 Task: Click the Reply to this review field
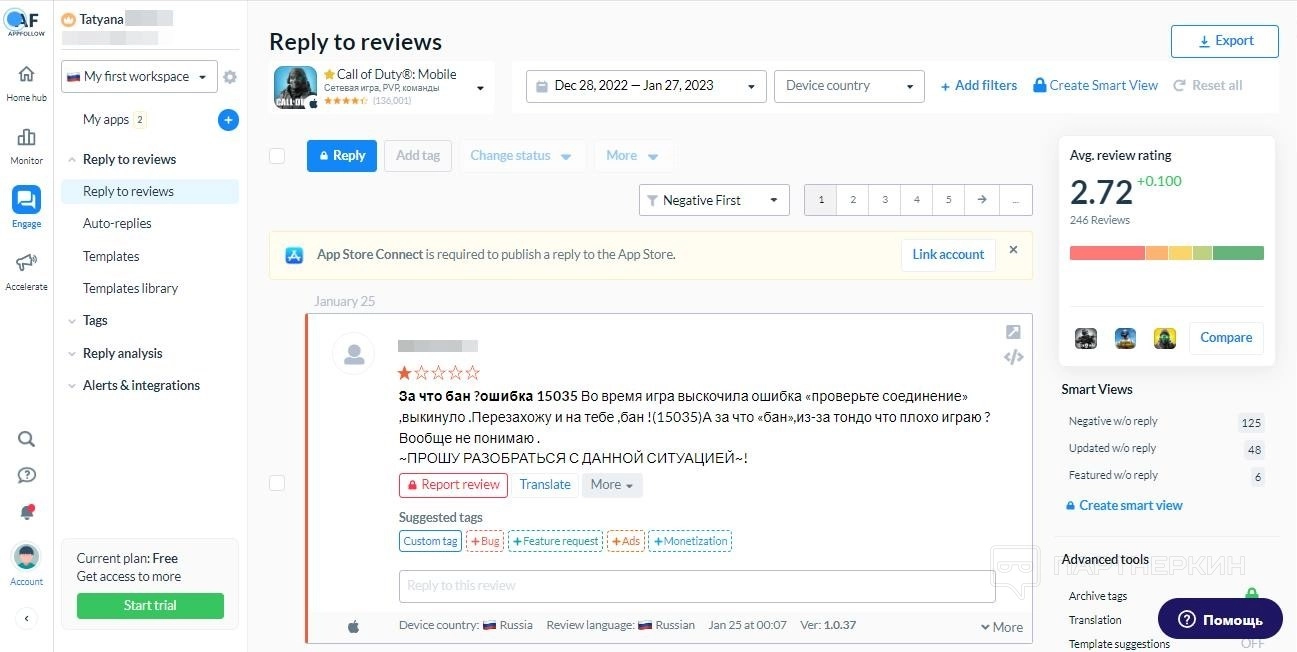[697, 586]
